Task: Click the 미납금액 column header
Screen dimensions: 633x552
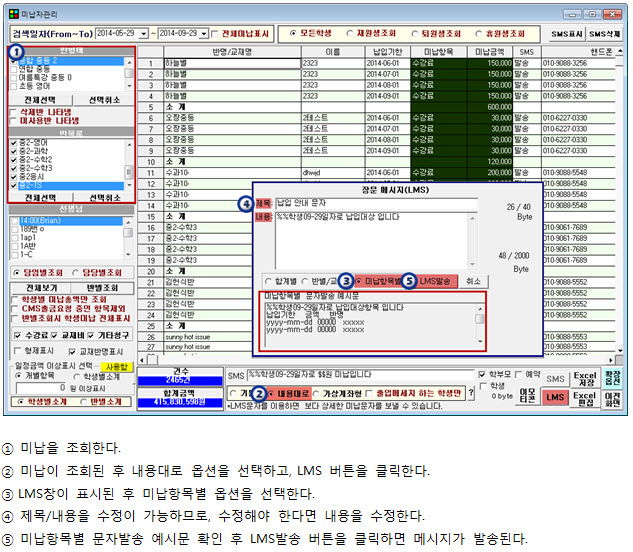Action: pyautogui.click(x=490, y=52)
